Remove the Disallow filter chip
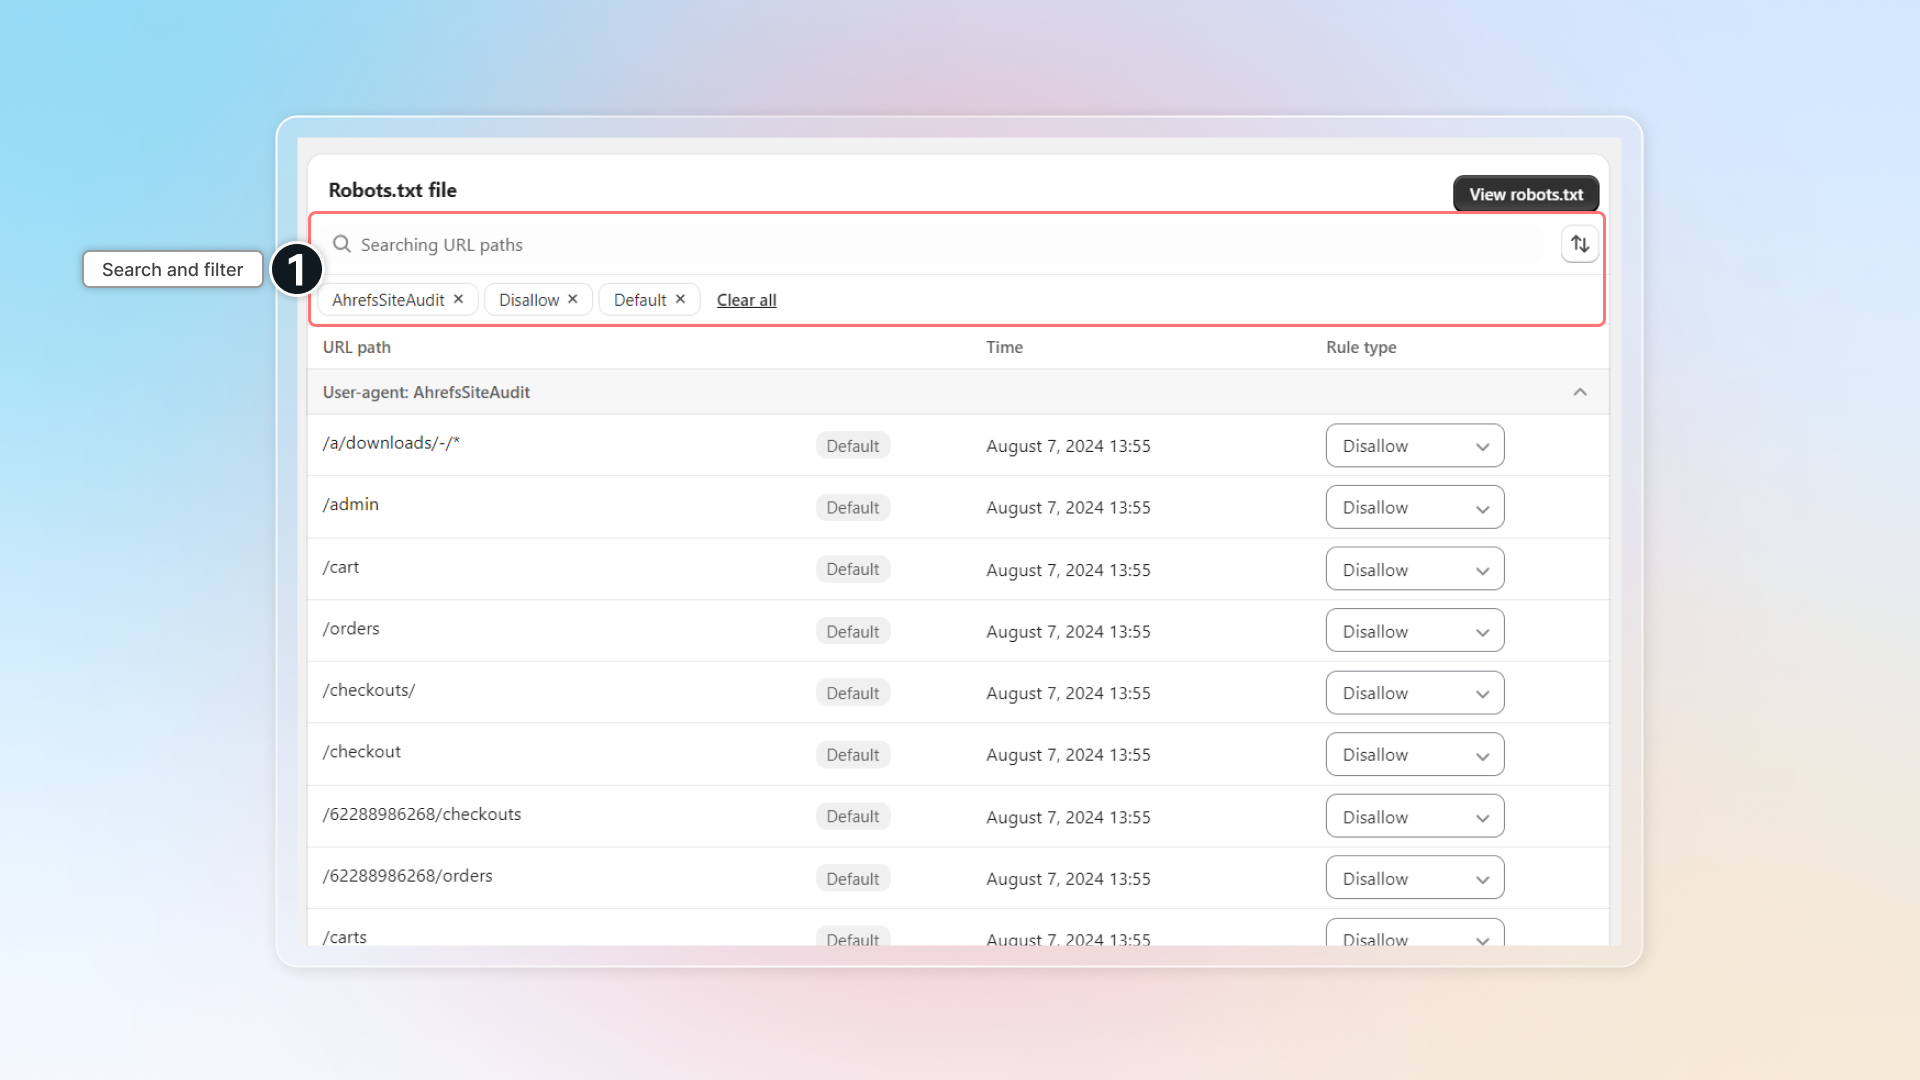1920x1080 pixels. [x=573, y=299]
